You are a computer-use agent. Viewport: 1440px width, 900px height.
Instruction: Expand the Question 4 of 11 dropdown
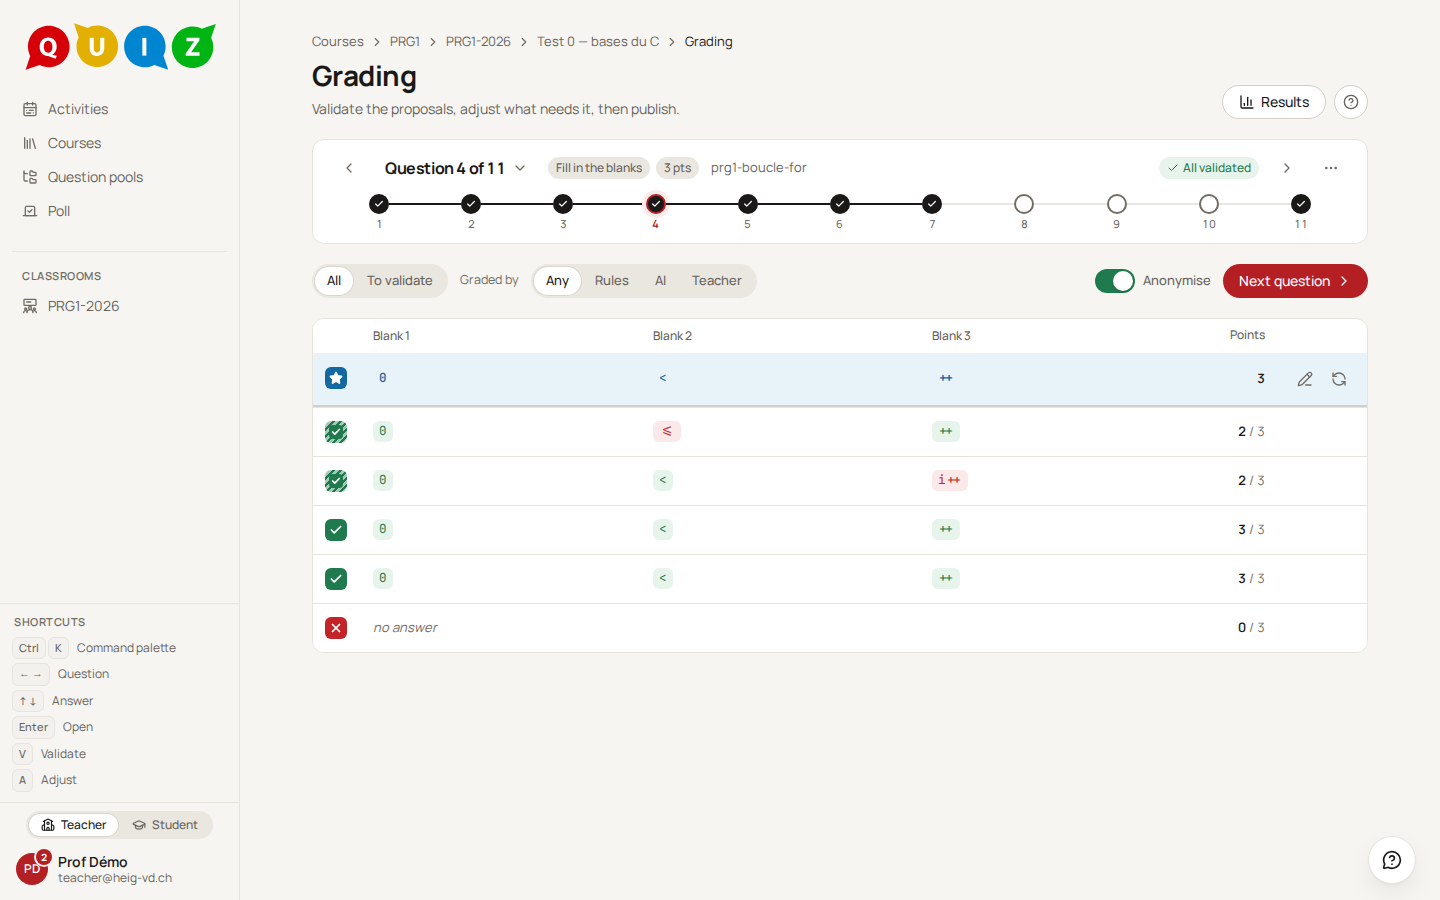click(455, 168)
